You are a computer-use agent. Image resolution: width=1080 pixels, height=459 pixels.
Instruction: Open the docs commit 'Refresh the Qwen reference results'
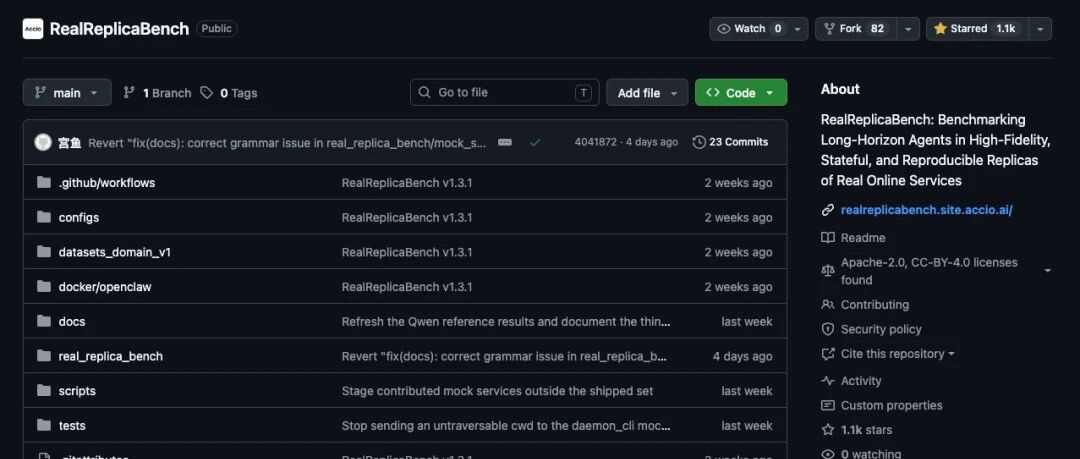point(506,321)
